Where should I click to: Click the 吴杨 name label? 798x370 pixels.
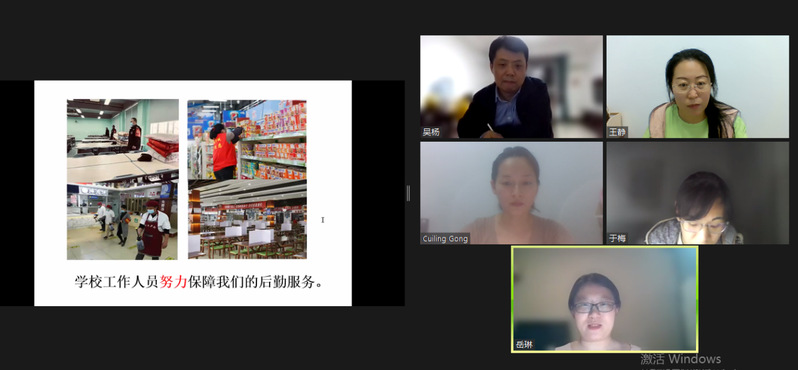pyautogui.click(x=431, y=132)
